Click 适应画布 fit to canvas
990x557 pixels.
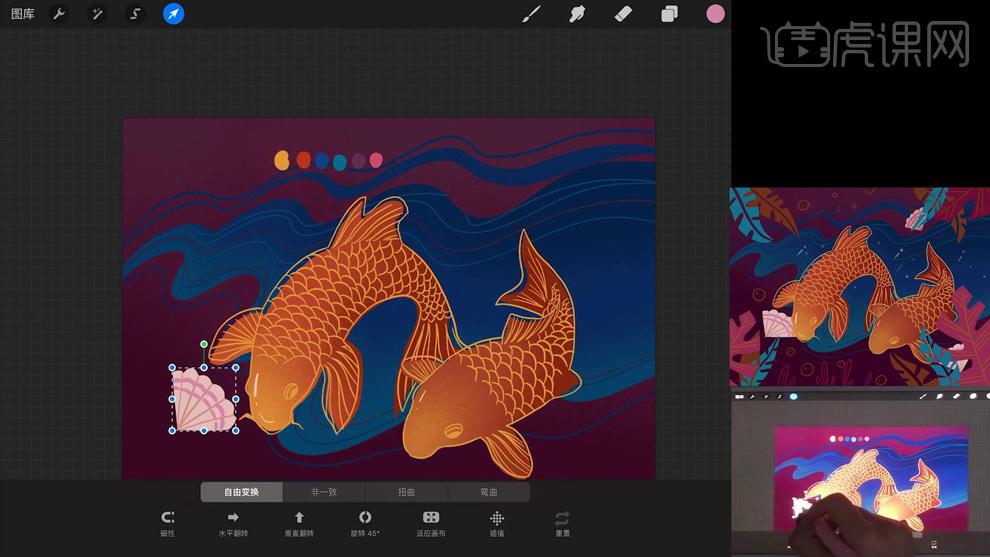point(431,524)
